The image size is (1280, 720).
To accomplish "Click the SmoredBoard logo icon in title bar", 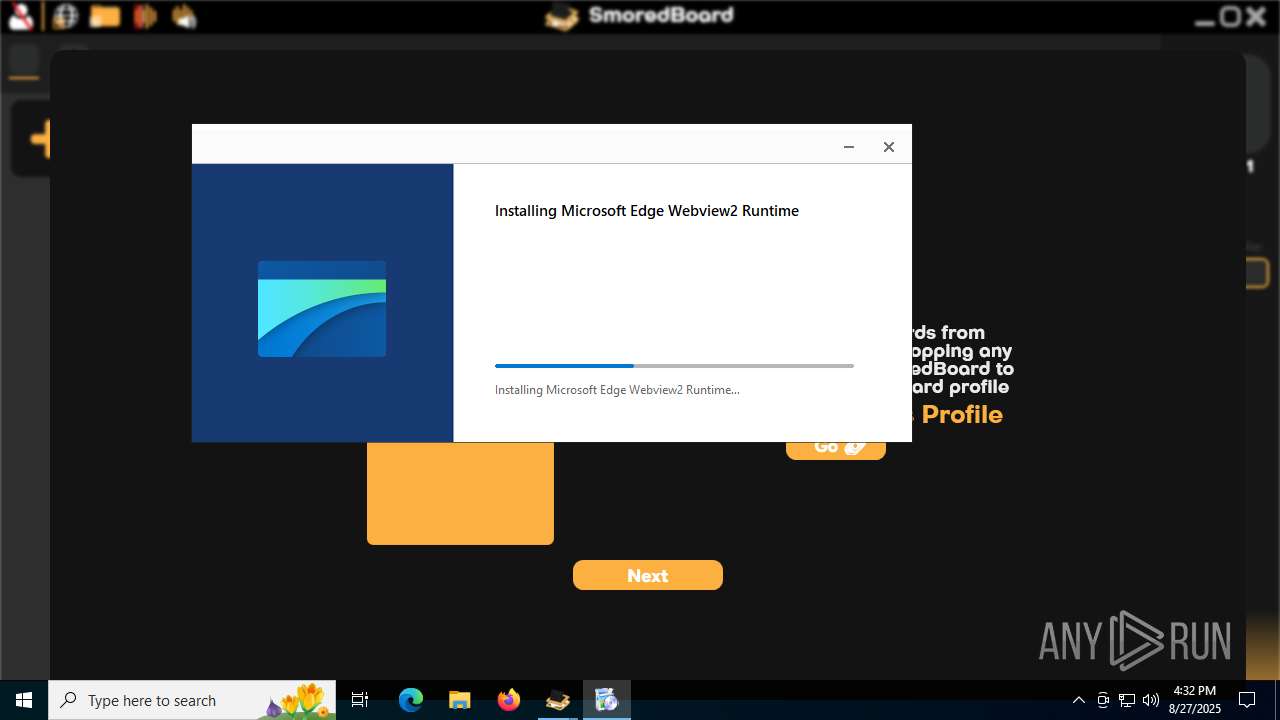I will [562, 17].
